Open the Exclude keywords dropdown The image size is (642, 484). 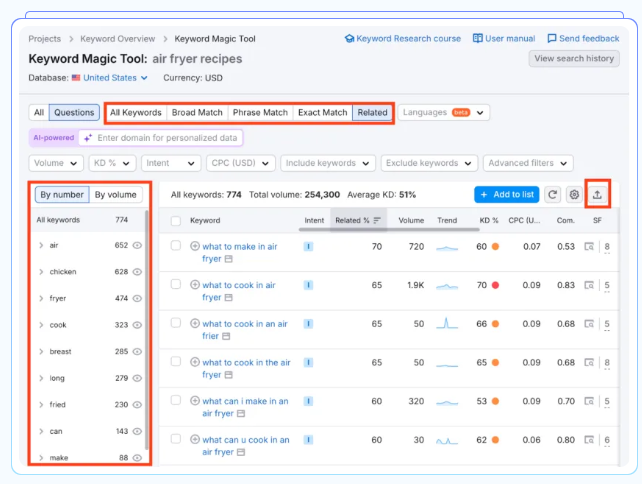[x=429, y=163]
